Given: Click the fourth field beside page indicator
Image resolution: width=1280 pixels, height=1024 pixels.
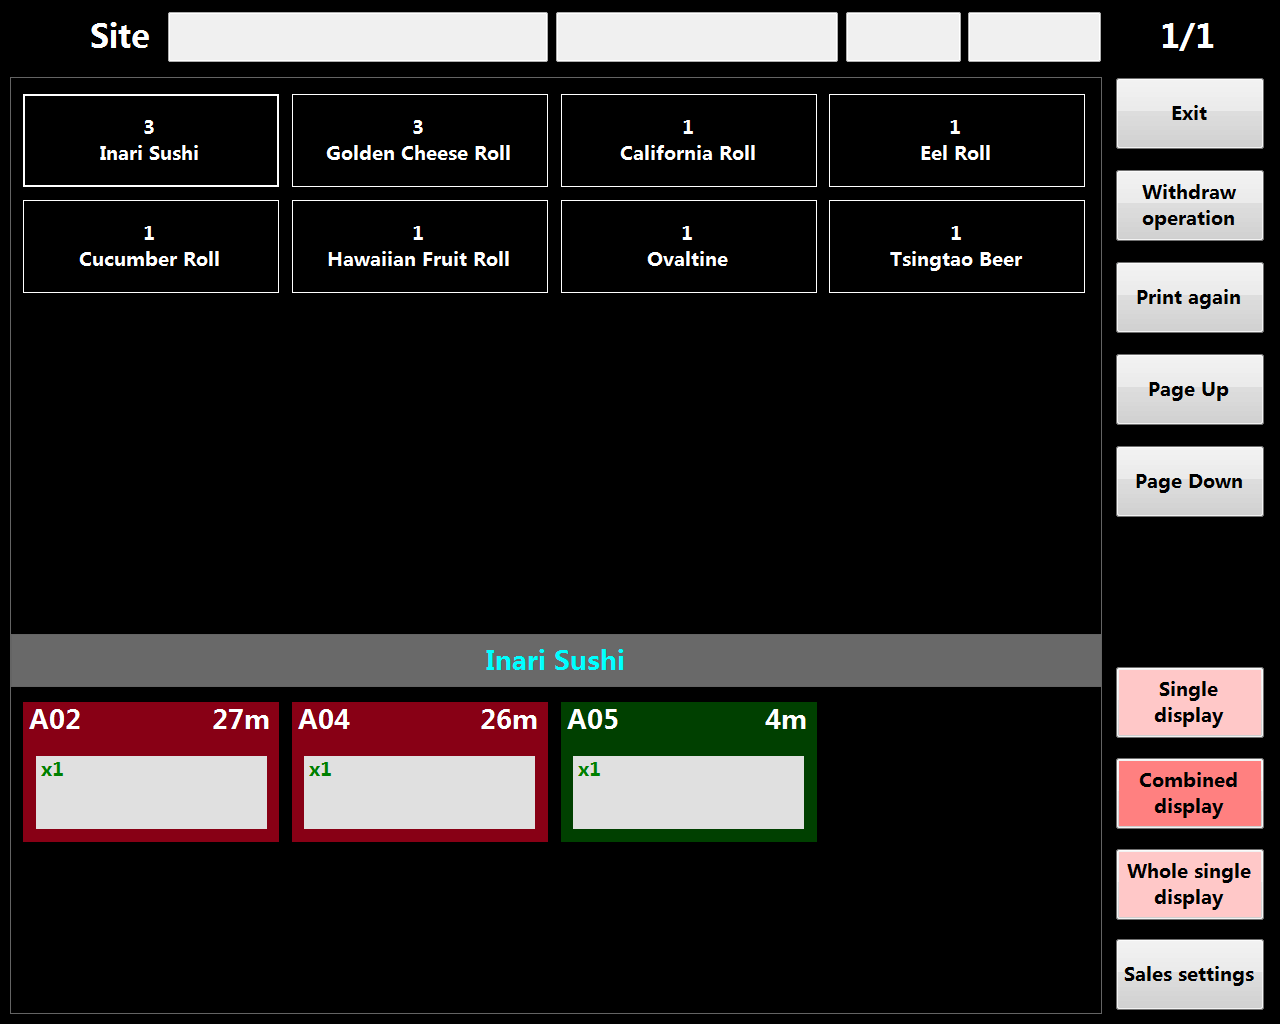Looking at the screenshot, I should tap(1034, 37).
